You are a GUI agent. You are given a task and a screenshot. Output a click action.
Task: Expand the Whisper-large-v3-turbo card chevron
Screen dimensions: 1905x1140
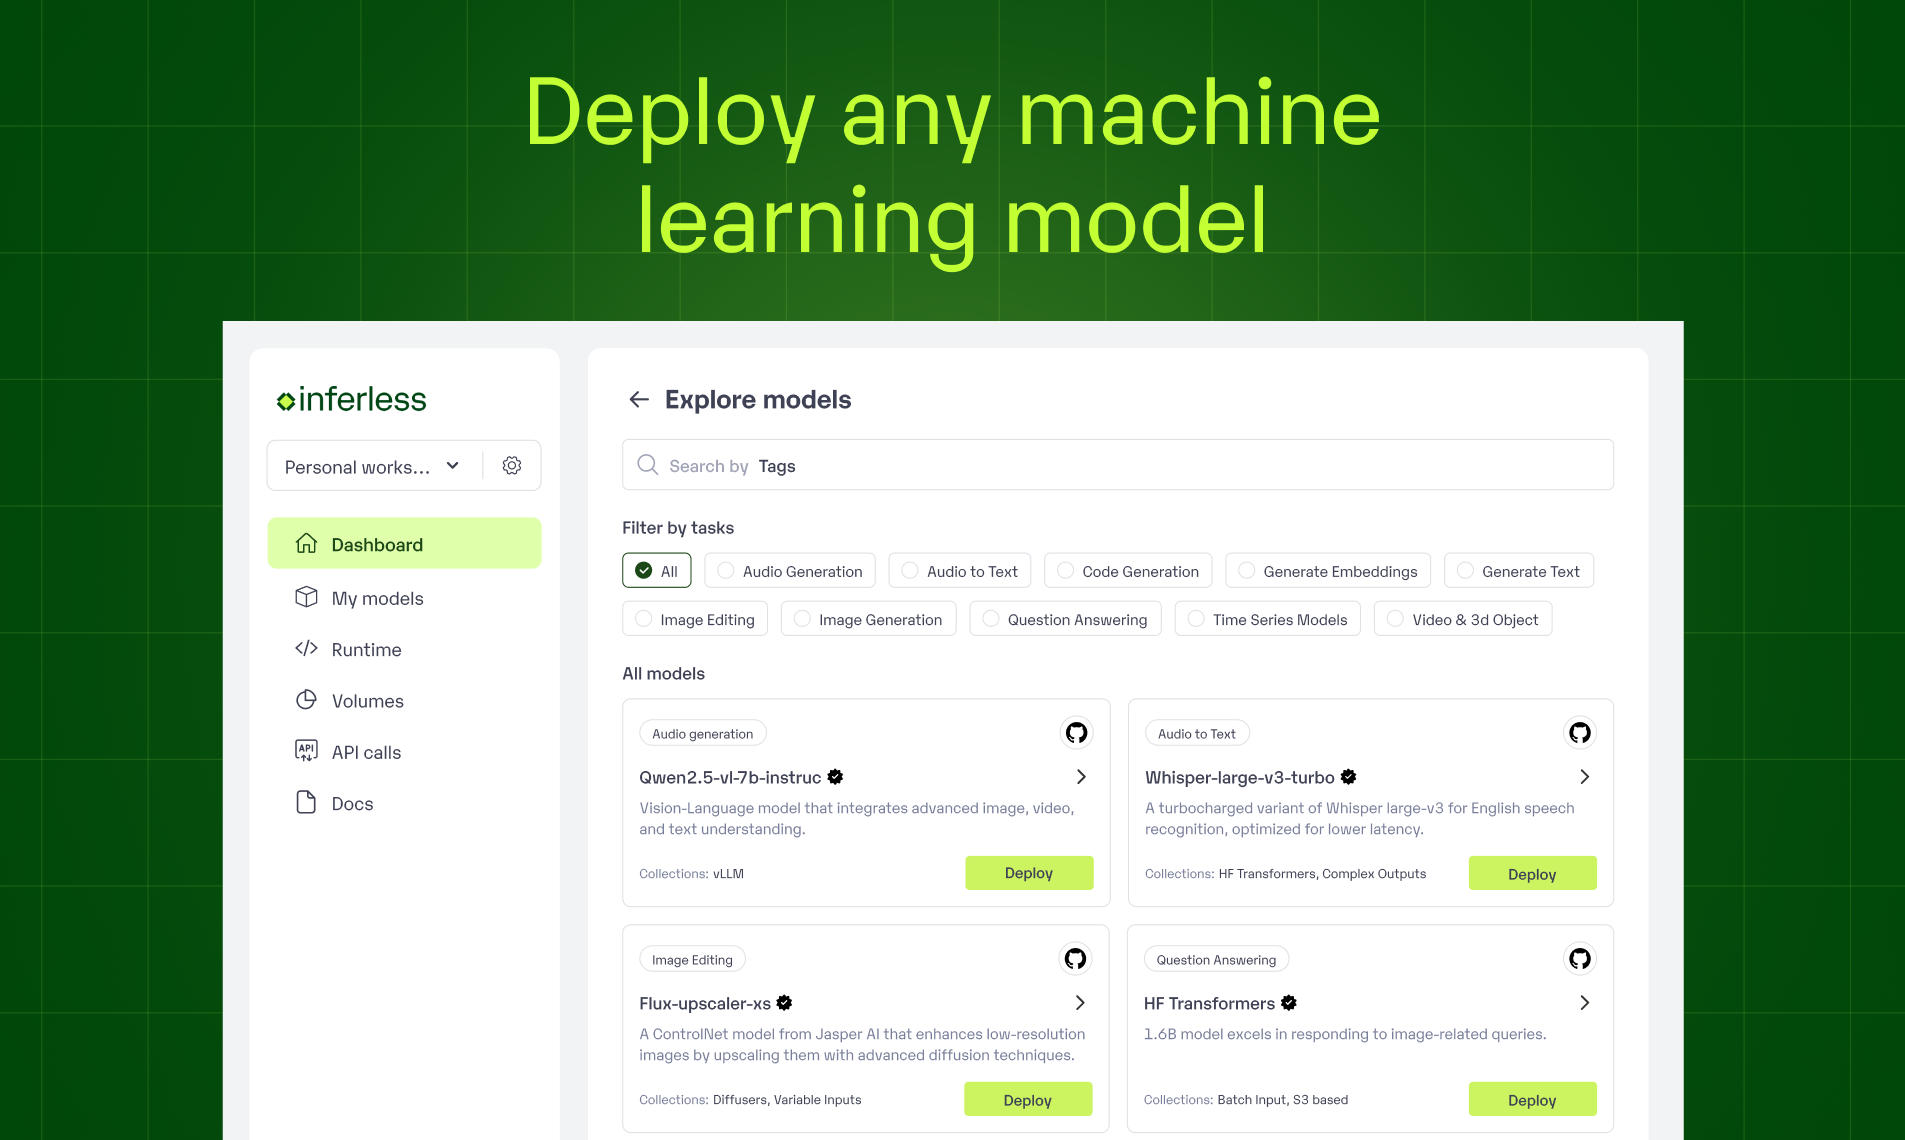[x=1585, y=777]
